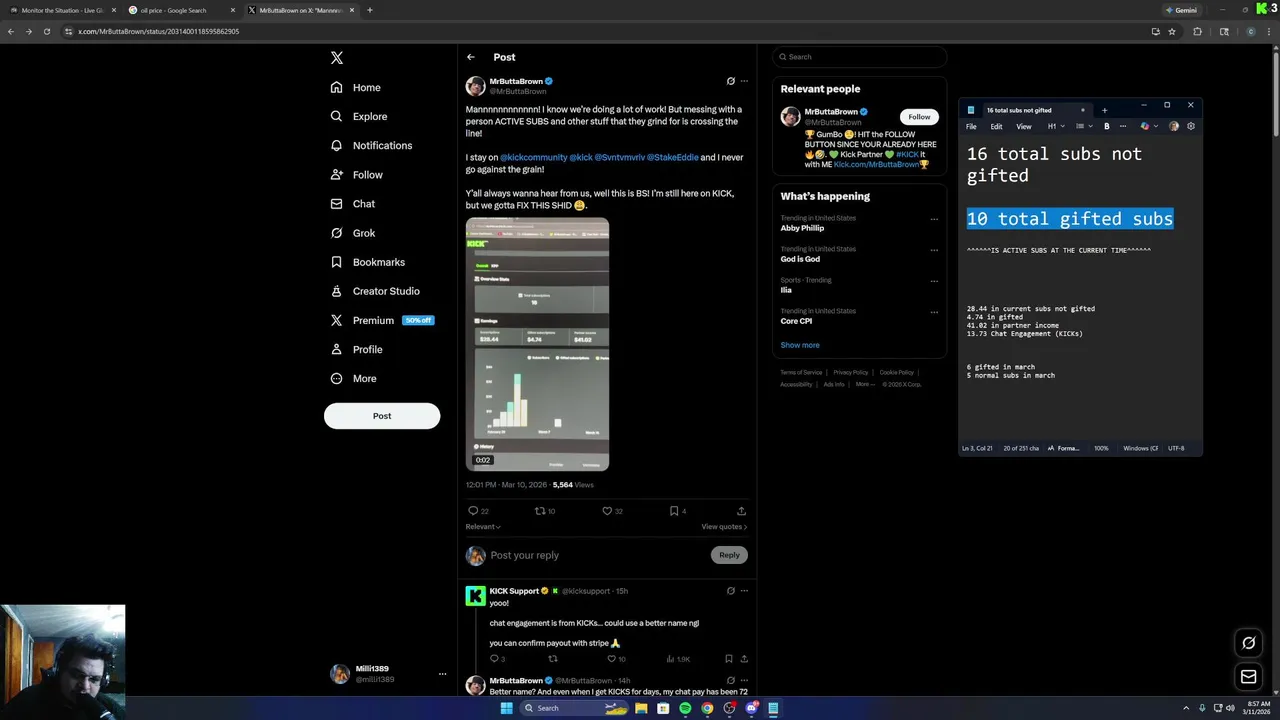Open Premium 50% off in sidebar
Viewport: 1280px width, 720px height.
381,321
